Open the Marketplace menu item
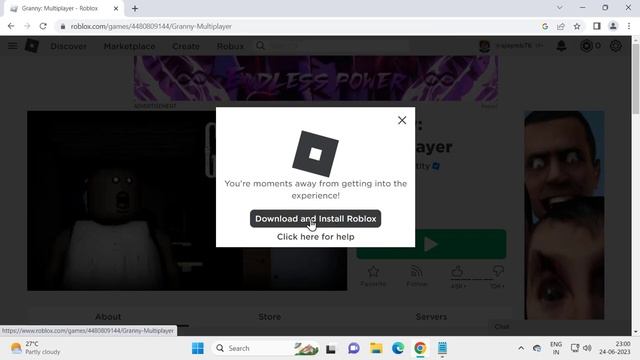 point(129,46)
